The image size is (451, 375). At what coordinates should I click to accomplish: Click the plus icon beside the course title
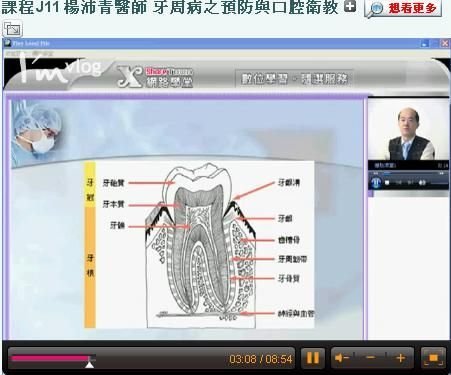(350, 6)
